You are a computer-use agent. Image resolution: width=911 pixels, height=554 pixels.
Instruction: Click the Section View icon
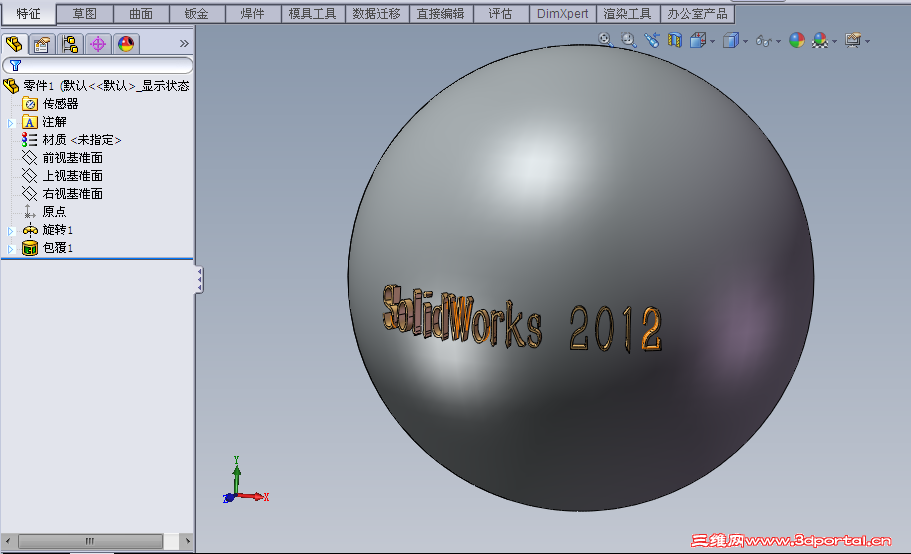(675, 39)
